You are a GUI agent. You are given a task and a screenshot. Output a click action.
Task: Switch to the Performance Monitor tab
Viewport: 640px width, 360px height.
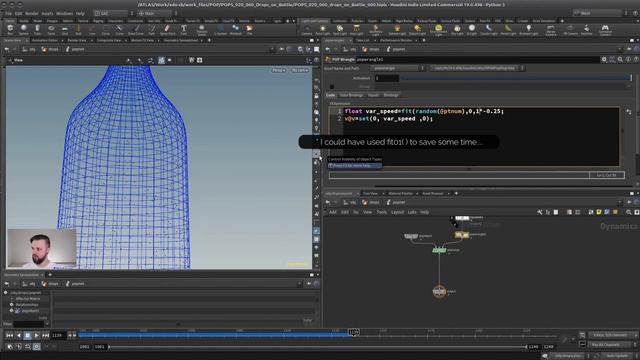point(396,40)
